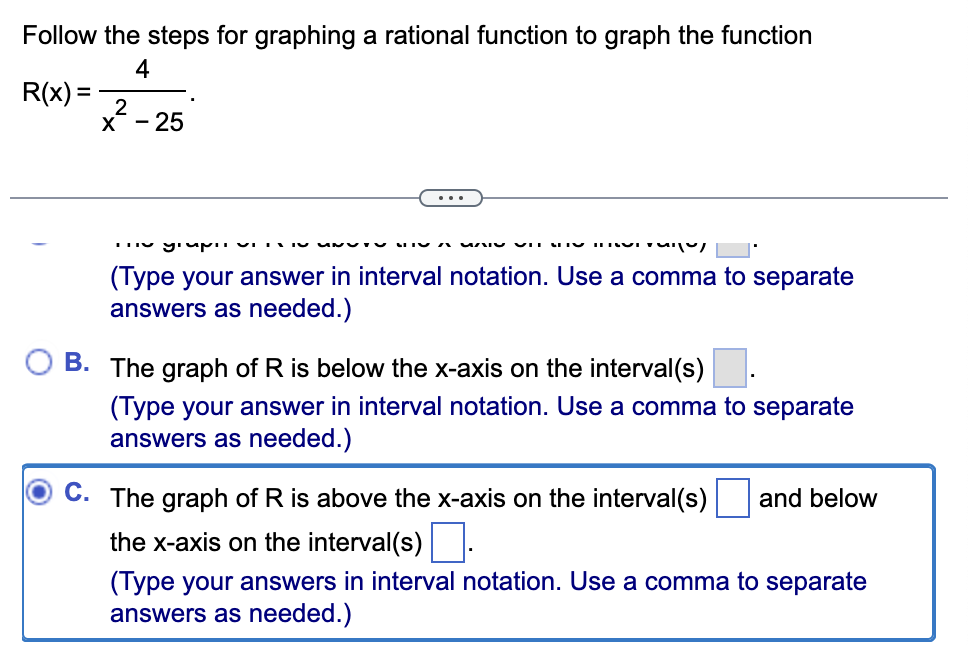Click the letter label 'C.' in option C
This screenshot has width=968, height=646.
click(x=75, y=489)
